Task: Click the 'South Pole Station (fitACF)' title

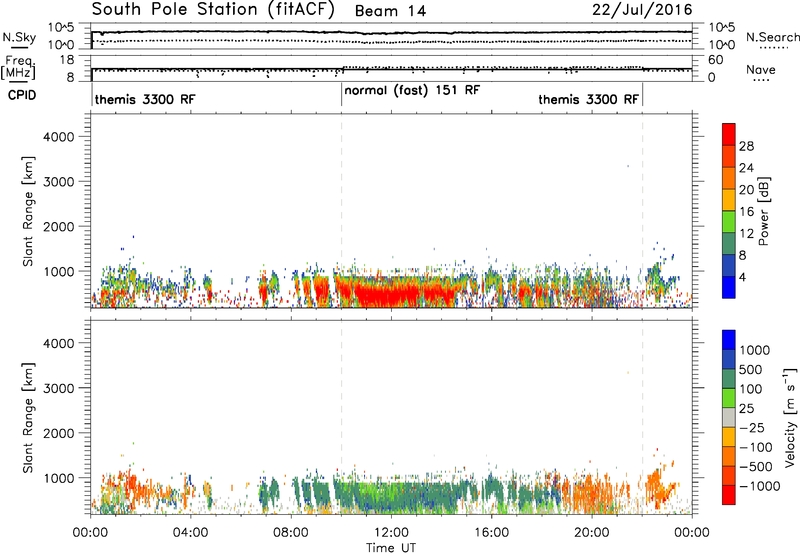Action: click(213, 10)
